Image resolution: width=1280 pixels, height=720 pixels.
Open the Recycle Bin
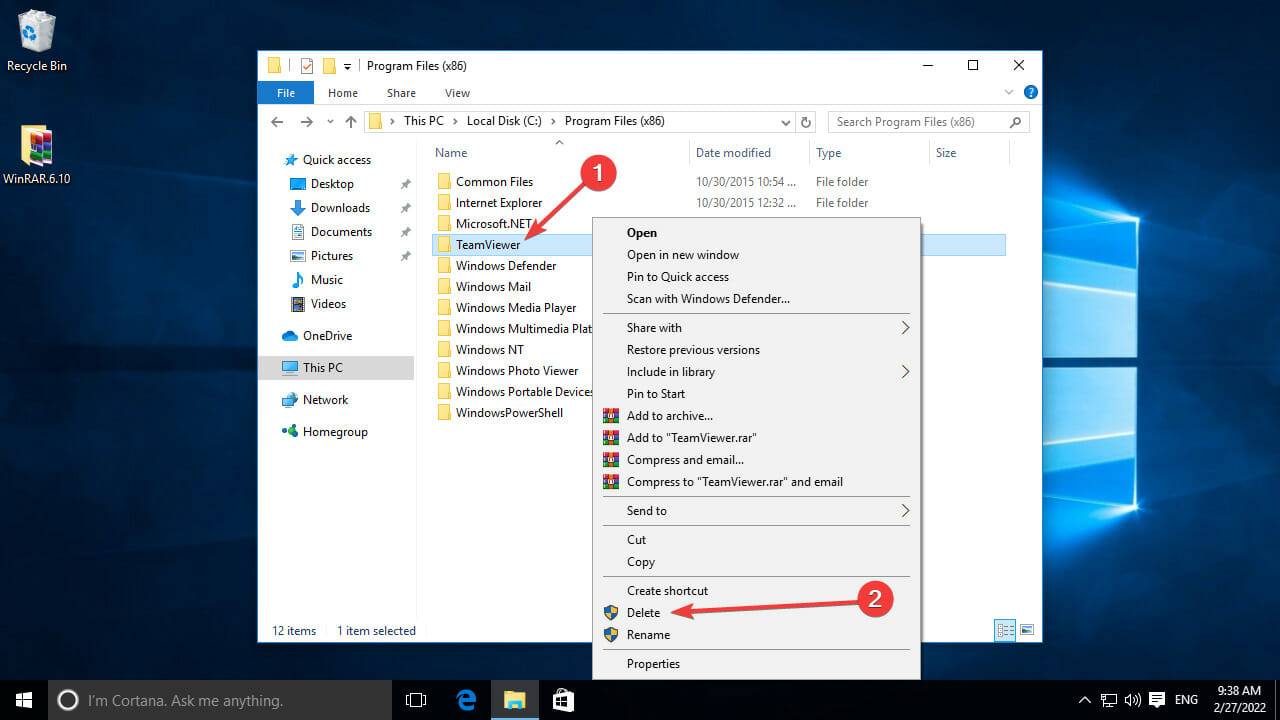(37, 38)
